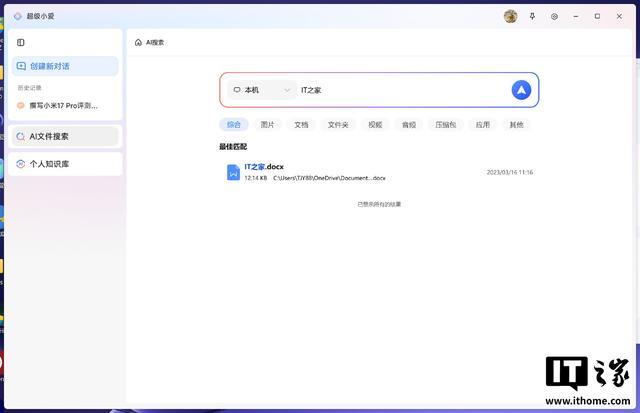Open history item 撰写小米17 Pro评测
This screenshot has height=413, width=640.
(x=63, y=106)
